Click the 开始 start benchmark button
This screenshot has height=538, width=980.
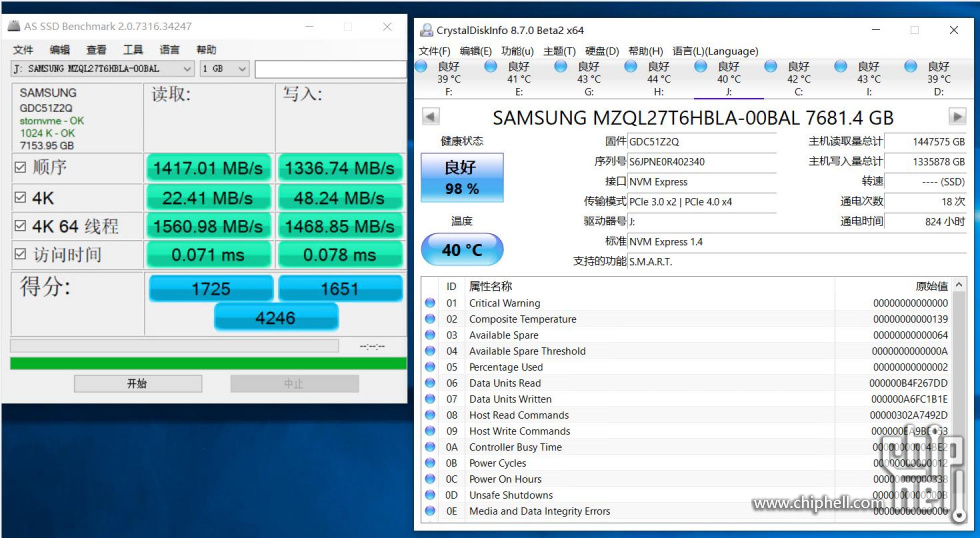(x=138, y=384)
